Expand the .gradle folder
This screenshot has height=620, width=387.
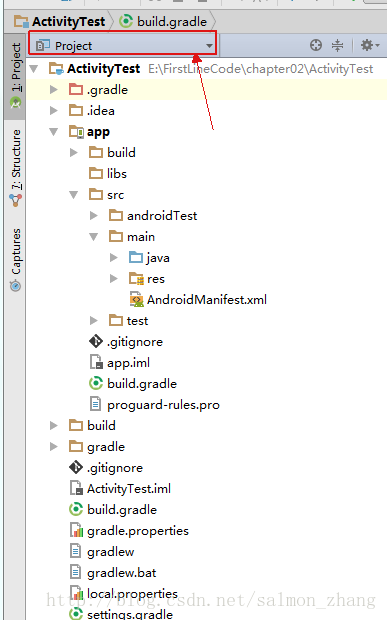(53, 90)
